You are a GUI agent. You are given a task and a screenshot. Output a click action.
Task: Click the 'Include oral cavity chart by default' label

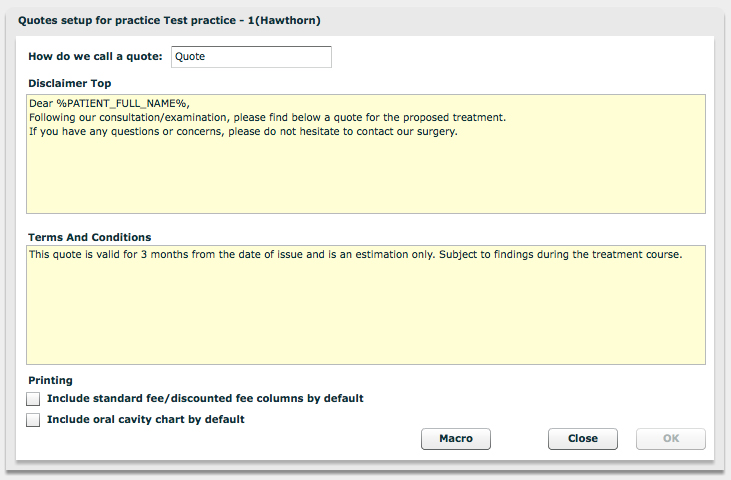pos(145,419)
